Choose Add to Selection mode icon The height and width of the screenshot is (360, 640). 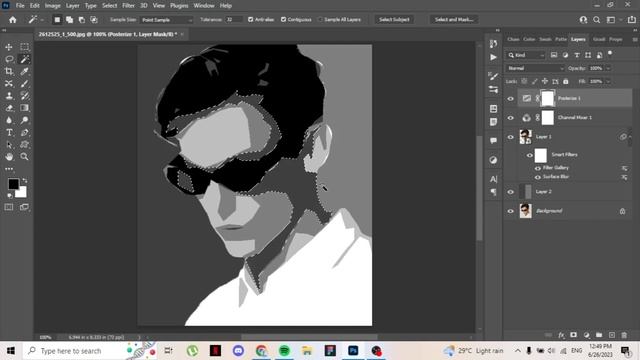point(69,20)
